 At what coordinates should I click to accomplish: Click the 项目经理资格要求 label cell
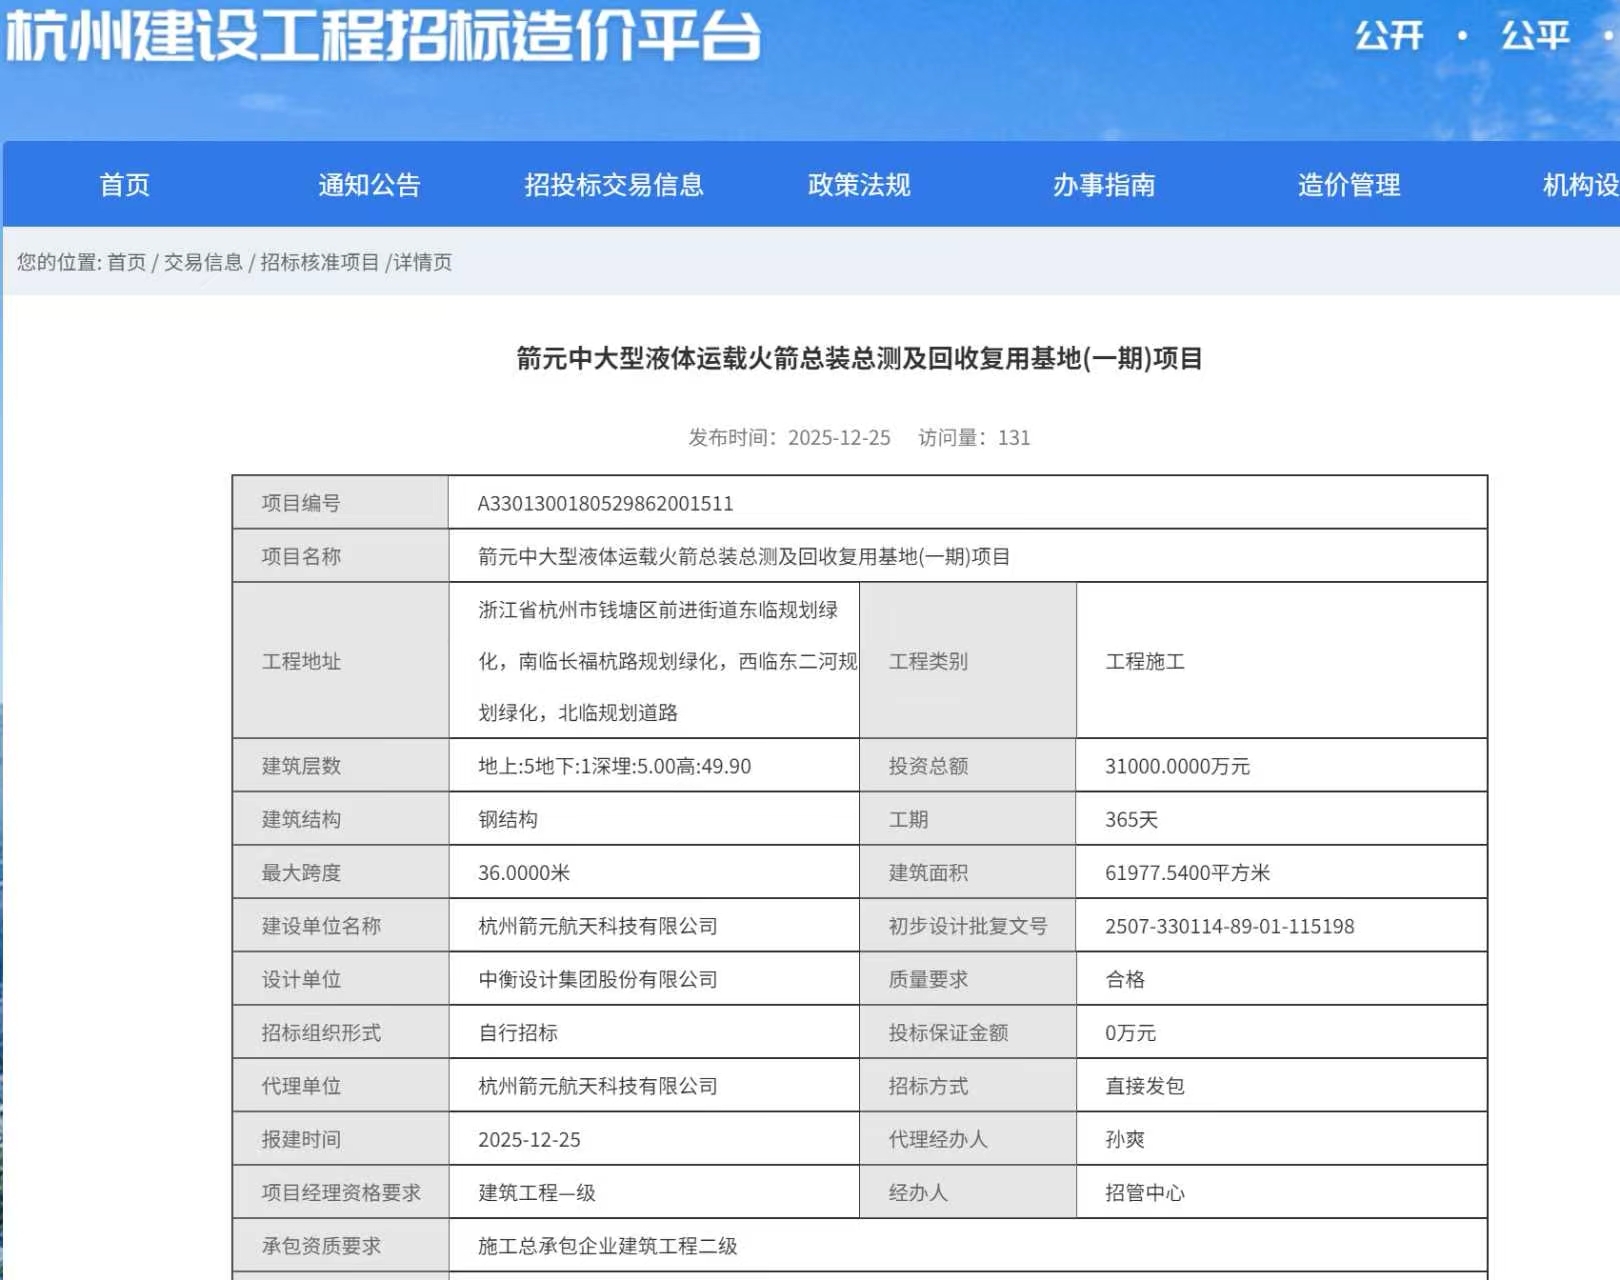341,1193
